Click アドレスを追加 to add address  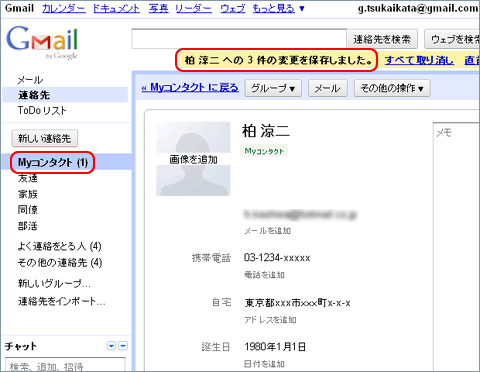[x=270, y=320]
